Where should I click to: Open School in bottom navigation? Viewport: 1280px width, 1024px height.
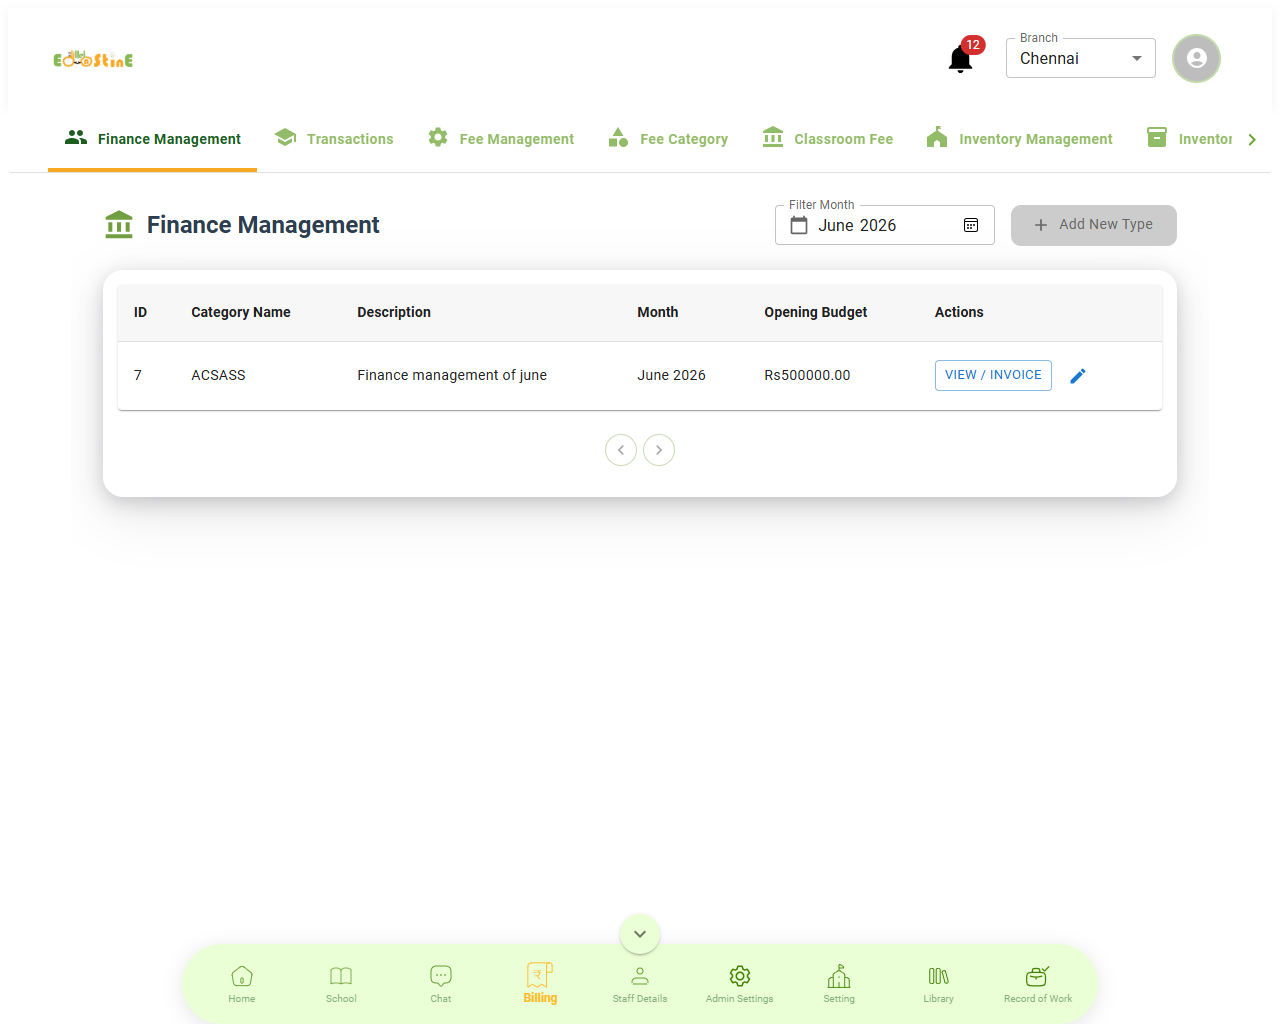click(341, 984)
